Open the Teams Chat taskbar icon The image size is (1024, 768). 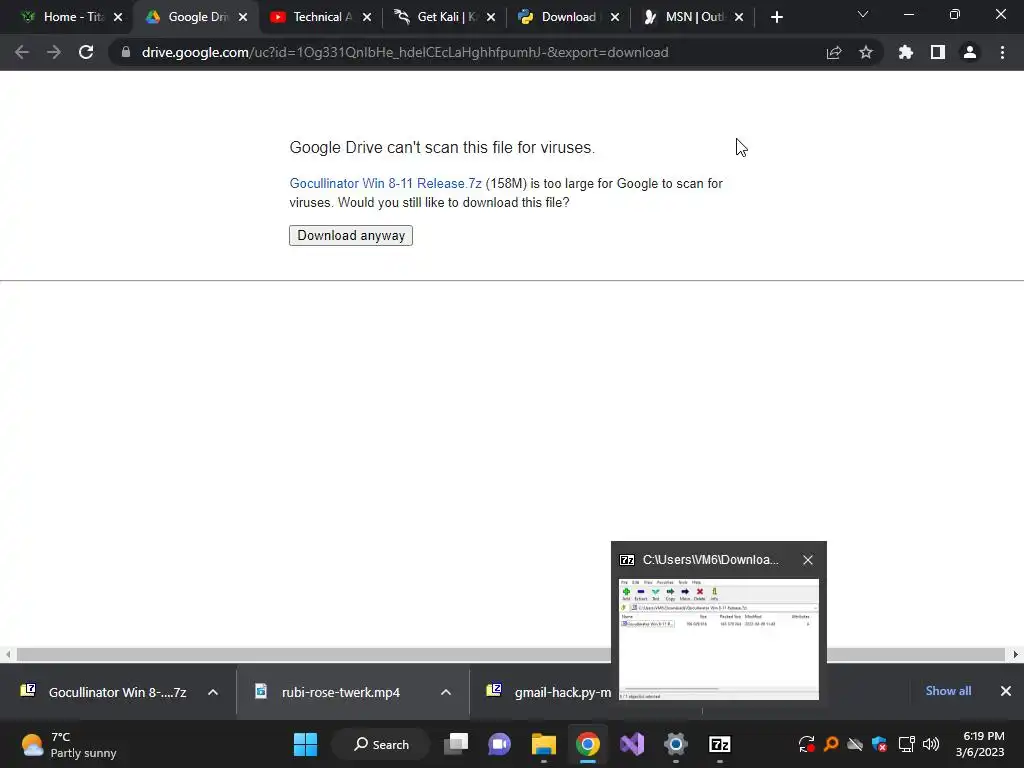coord(500,744)
